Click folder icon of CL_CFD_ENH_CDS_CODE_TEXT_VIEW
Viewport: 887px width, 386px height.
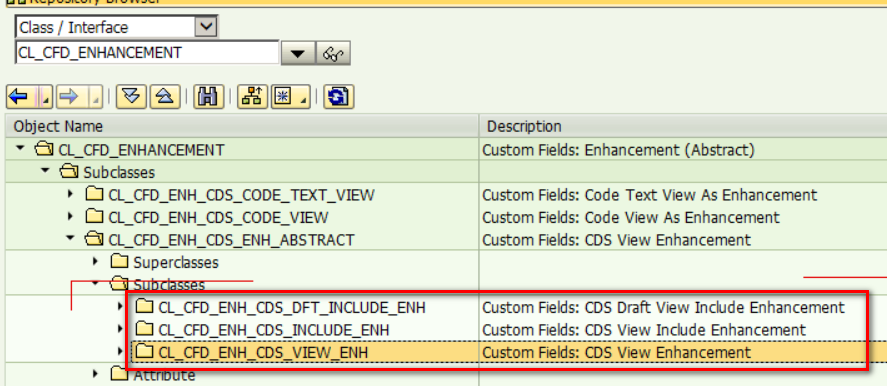coord(95,194)
